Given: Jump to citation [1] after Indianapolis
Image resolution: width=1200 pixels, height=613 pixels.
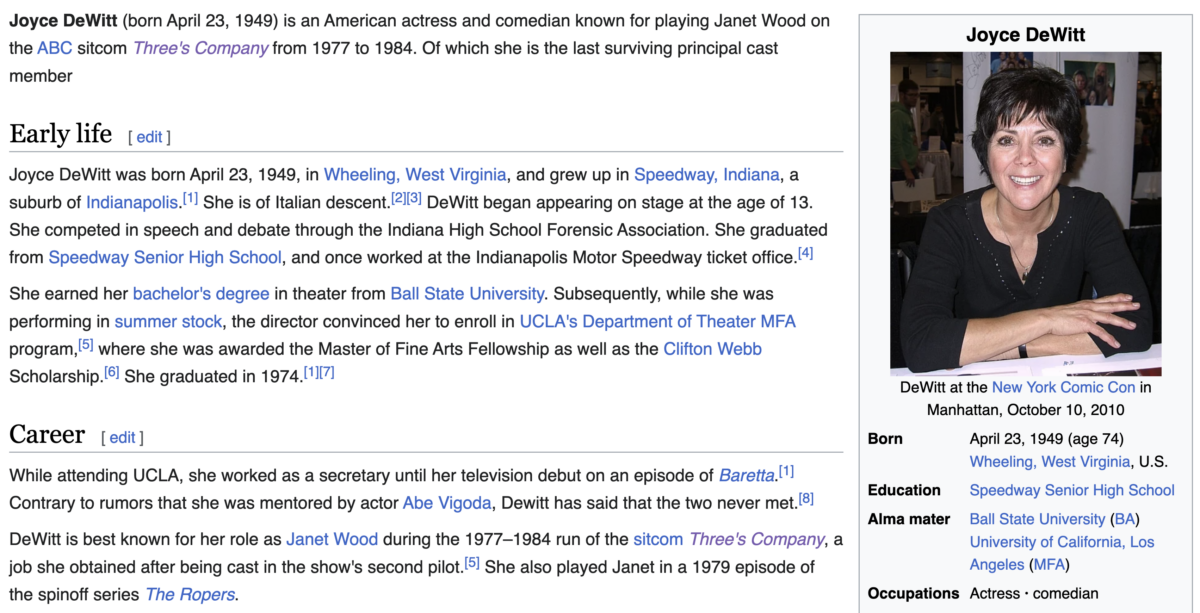Looking at the screenshot, I should click(190, 198).
